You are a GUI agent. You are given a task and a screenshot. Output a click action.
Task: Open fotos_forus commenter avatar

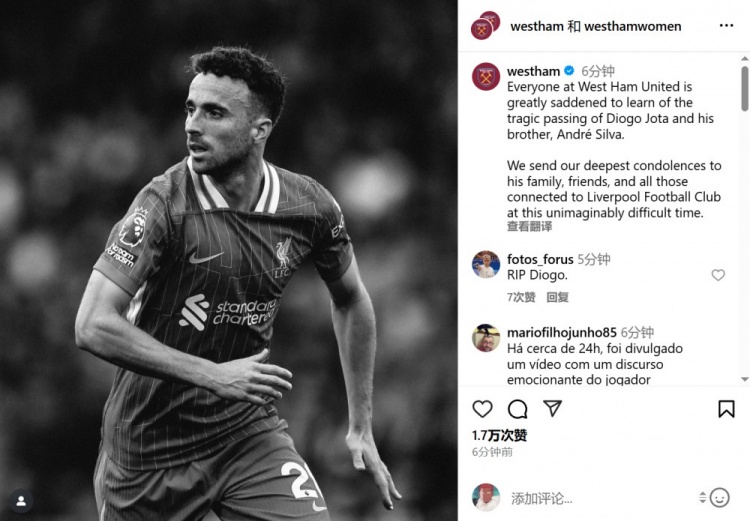(486, 264)
